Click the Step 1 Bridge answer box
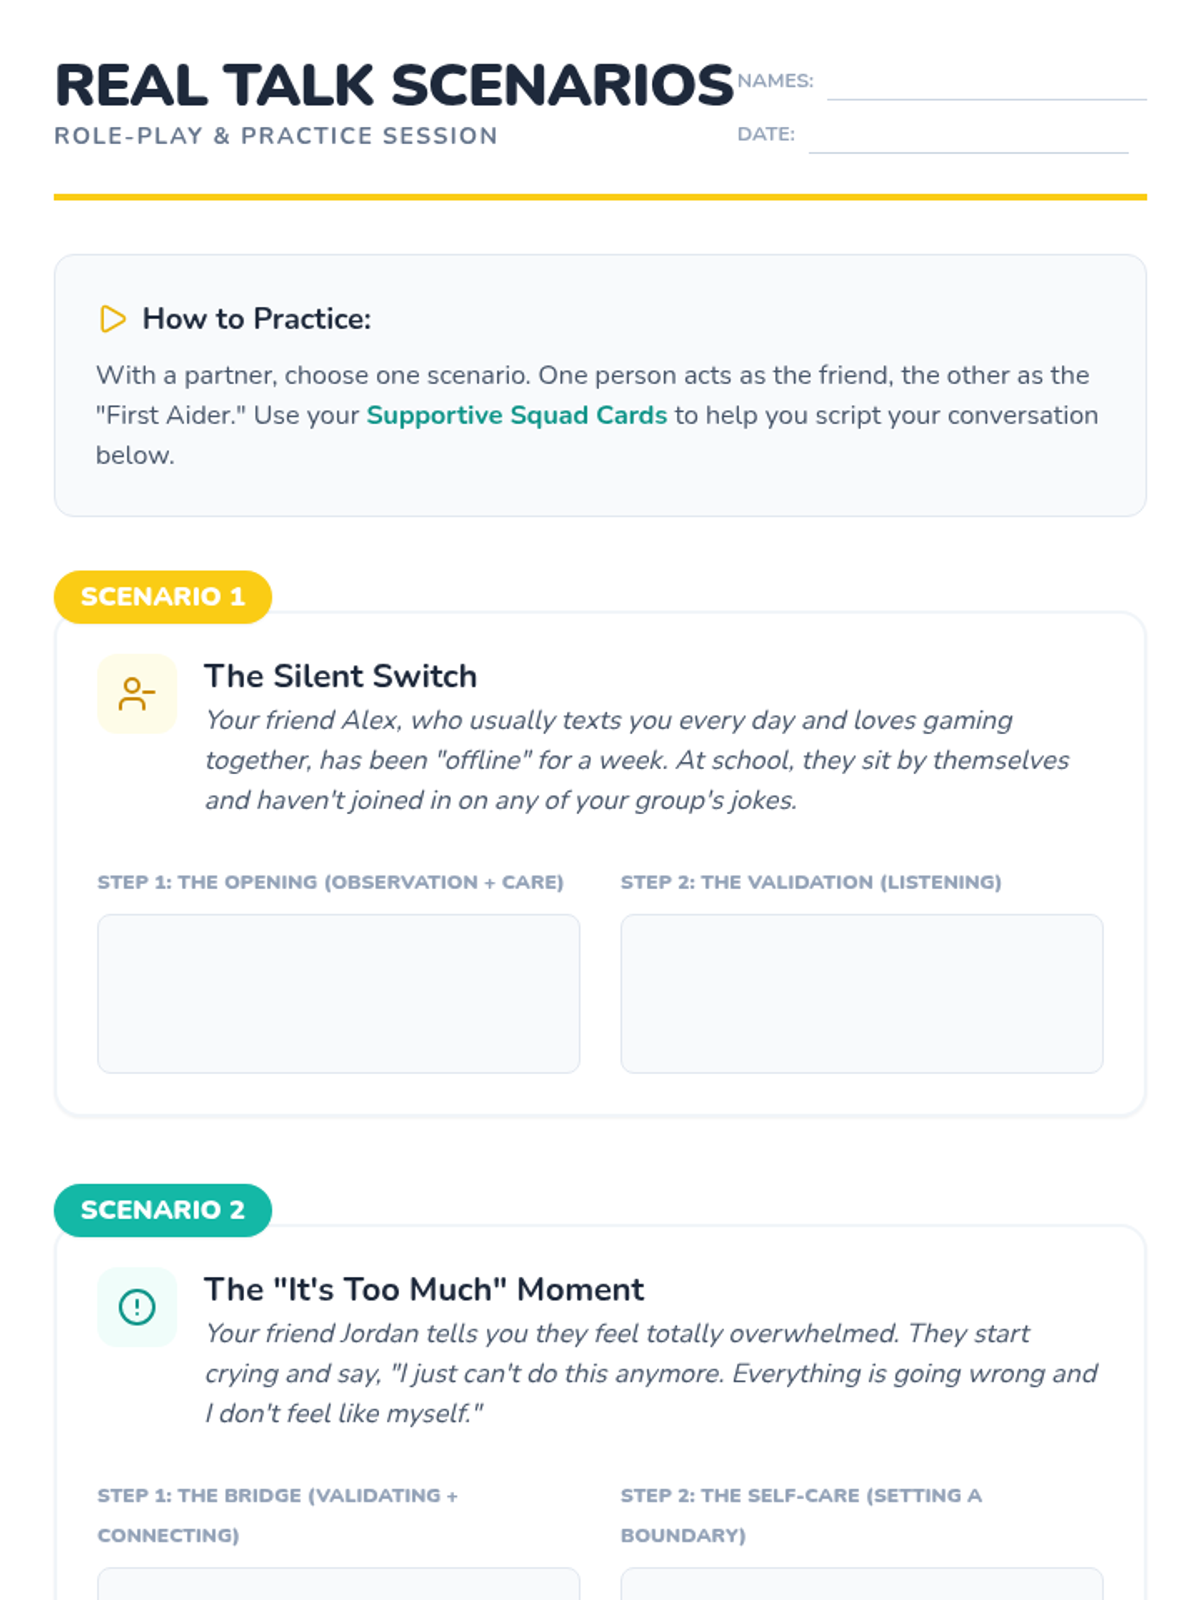 [338, 1584]
